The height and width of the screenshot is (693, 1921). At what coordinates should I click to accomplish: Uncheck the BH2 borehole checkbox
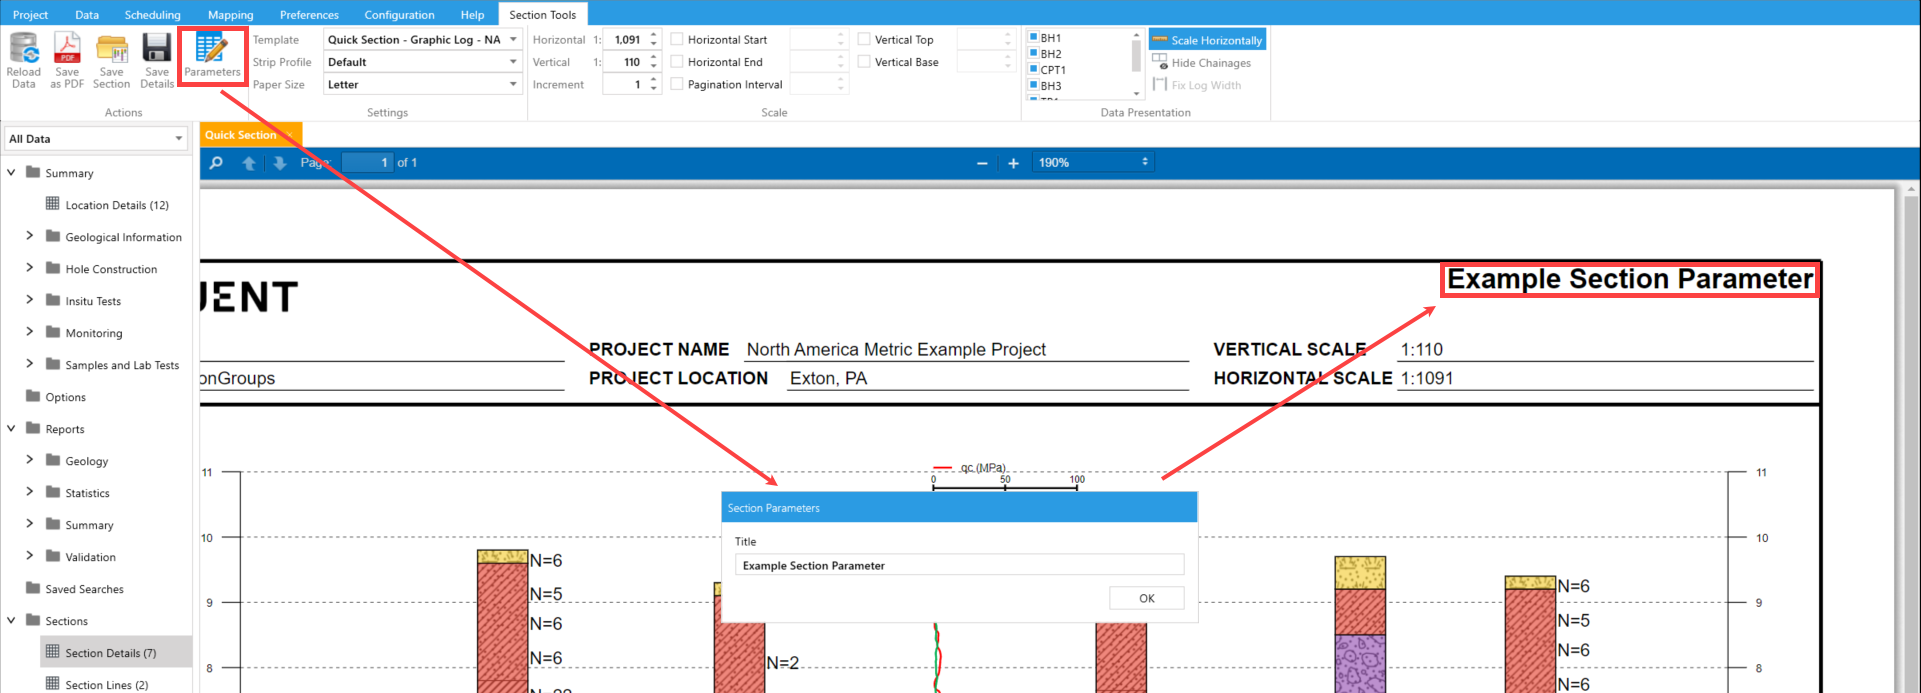[1034, 53]
